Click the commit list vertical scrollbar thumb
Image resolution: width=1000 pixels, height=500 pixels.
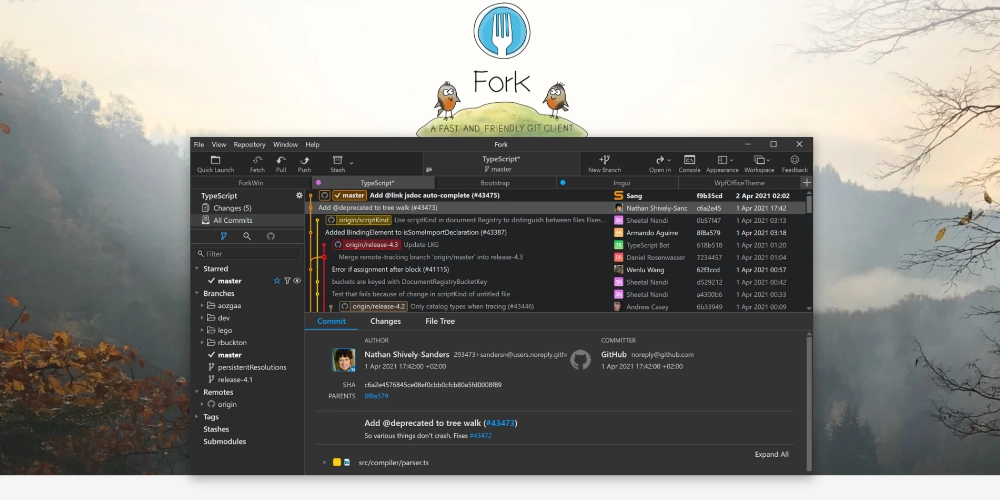[x=809, y=203]
